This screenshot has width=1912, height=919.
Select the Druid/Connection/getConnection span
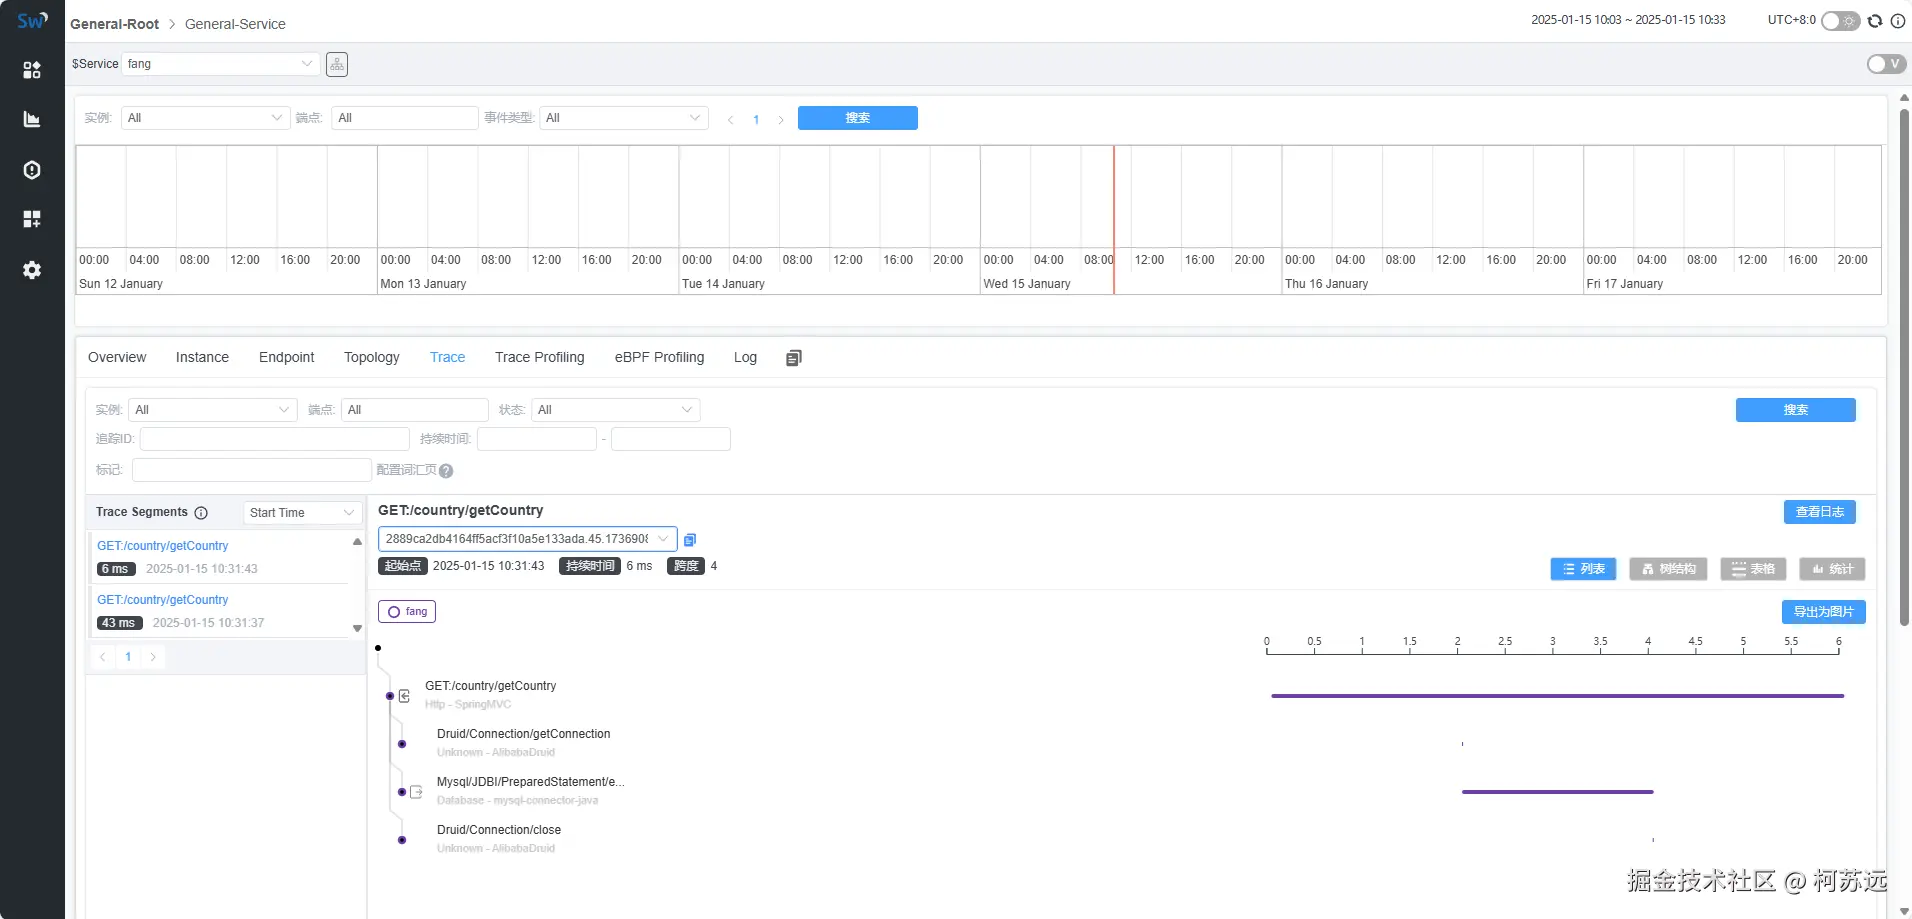pos(523,734)
